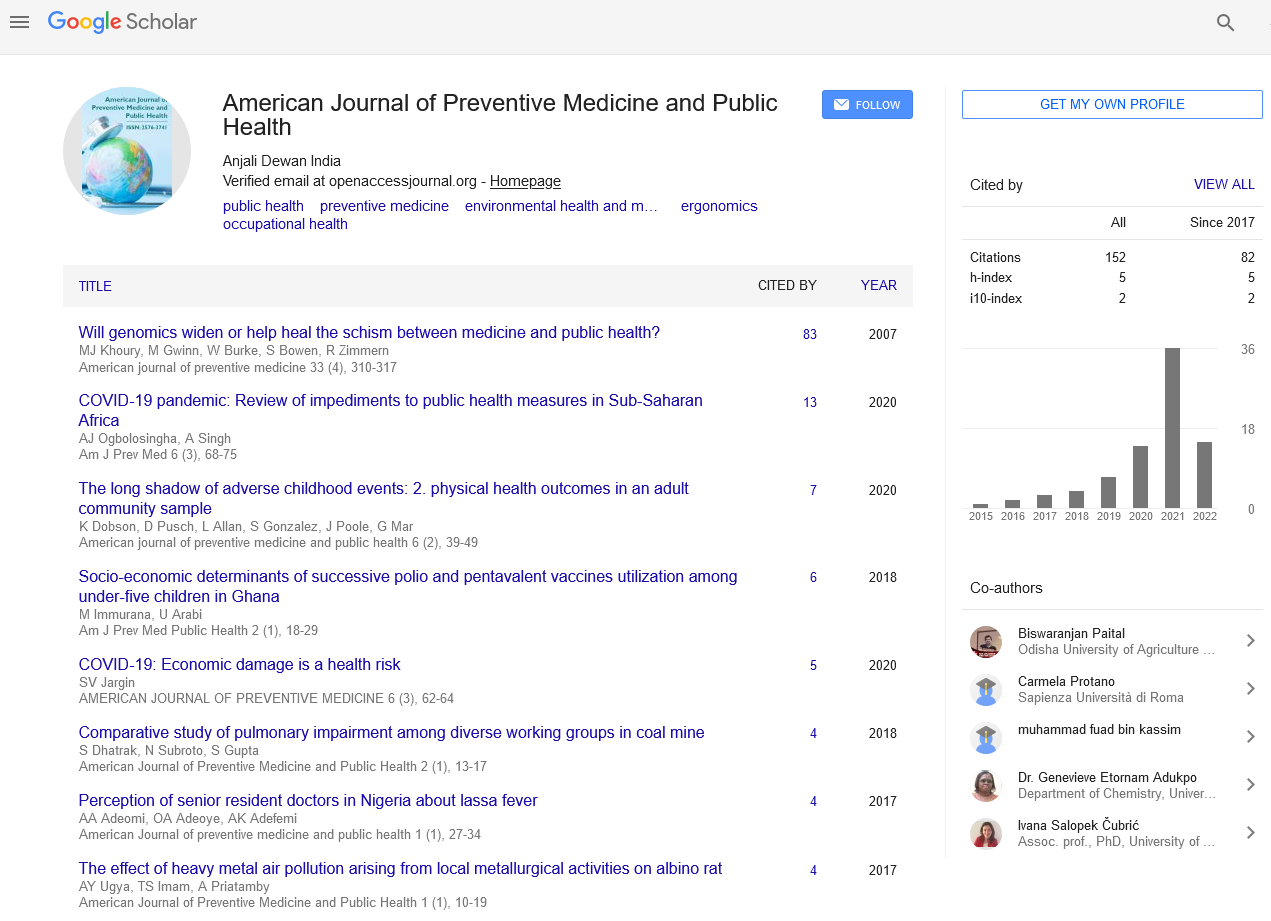Open View All citations link

(x=1223, y=185)
